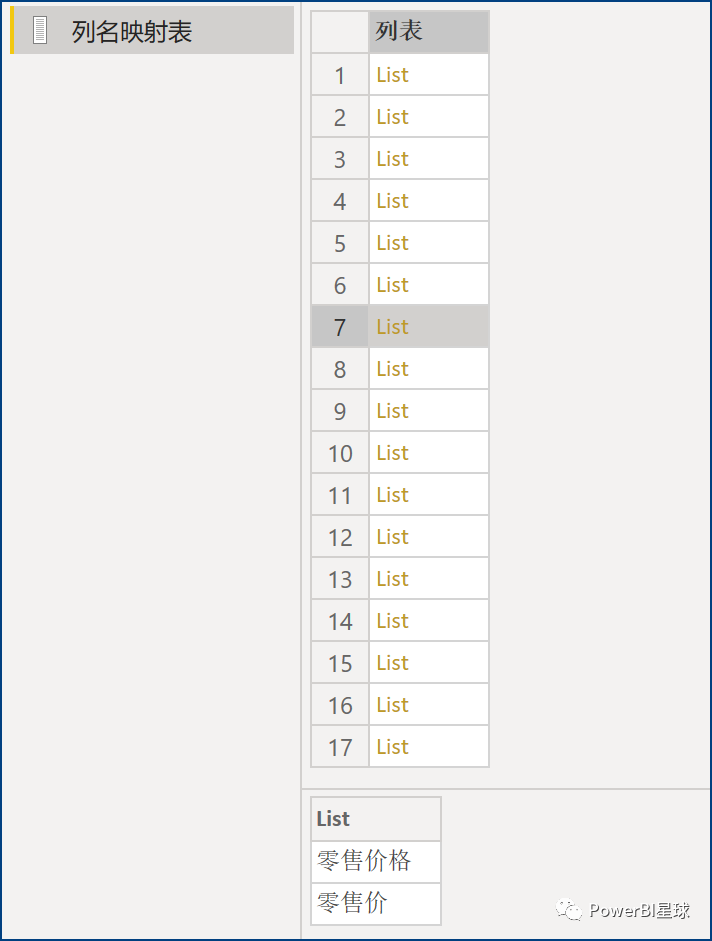Image resolution: width=712 pixels, height=941 pixels.
Task: Open the List link in row 13
Action: tap(392, 579)
